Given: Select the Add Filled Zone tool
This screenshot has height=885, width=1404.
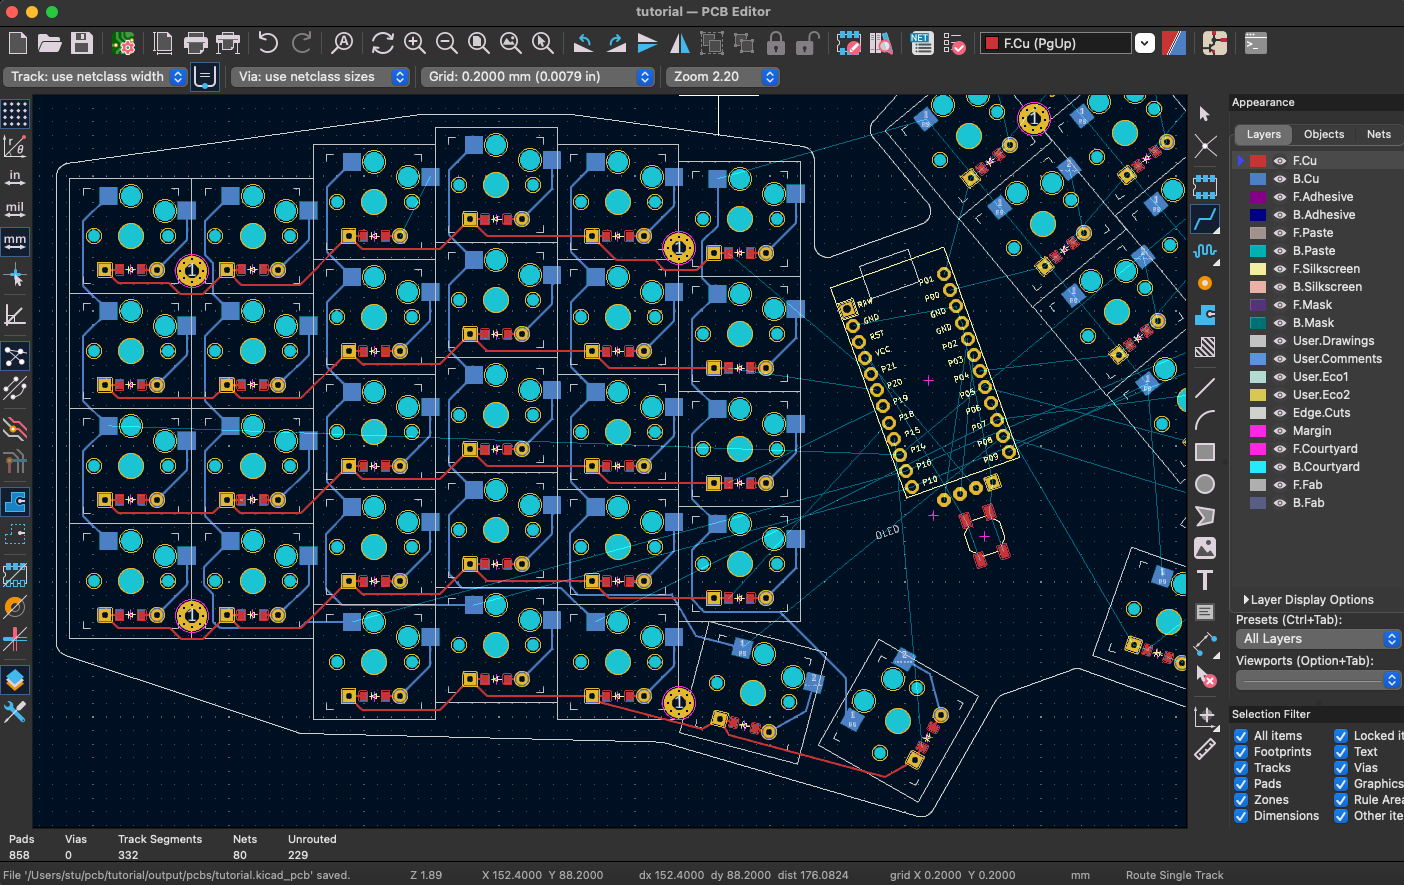Looking at the screenshot, I should pyautogui.click(x=1205, y=315).
